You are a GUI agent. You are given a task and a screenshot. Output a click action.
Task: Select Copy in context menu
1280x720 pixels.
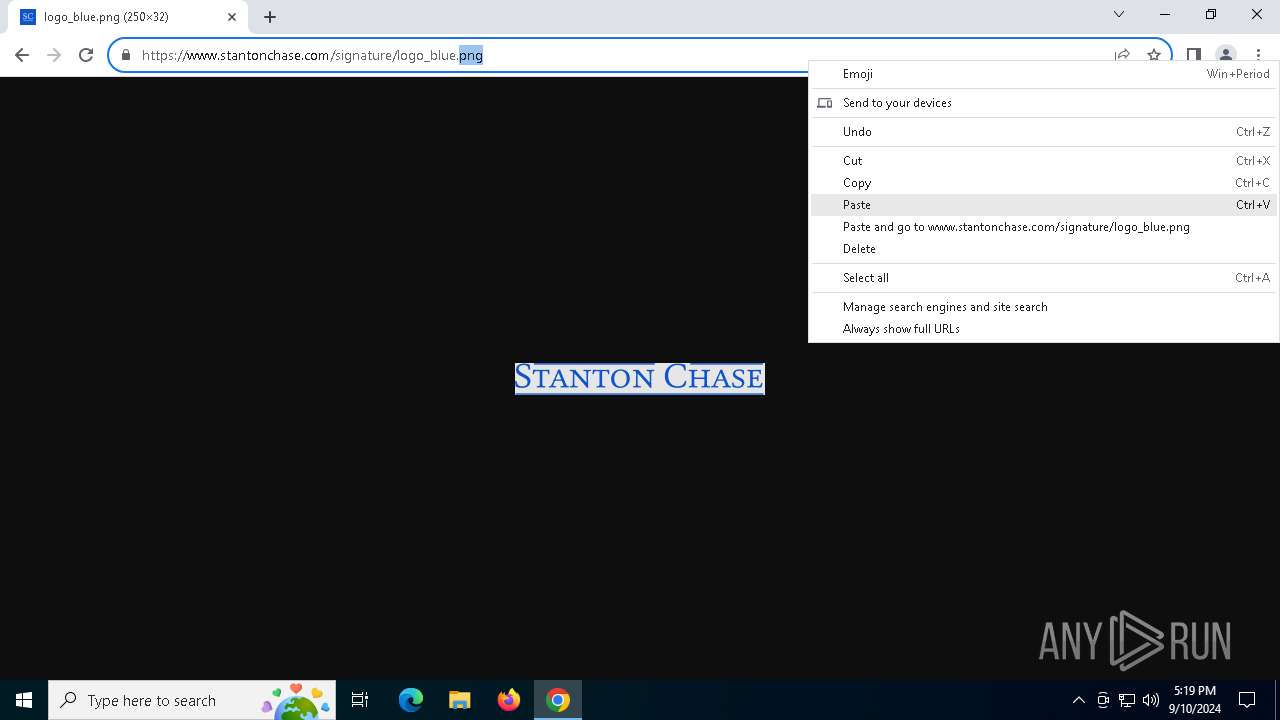1044,183
